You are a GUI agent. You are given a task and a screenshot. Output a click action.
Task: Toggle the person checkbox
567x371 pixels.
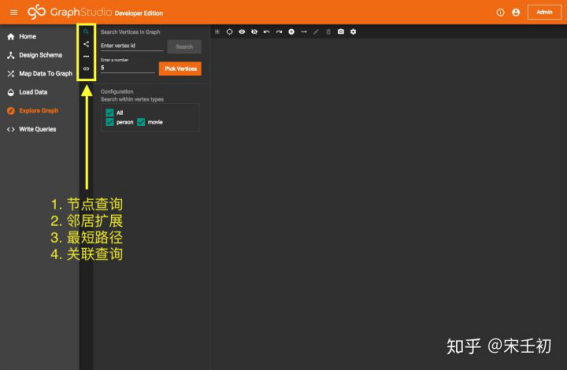[110, 122]
